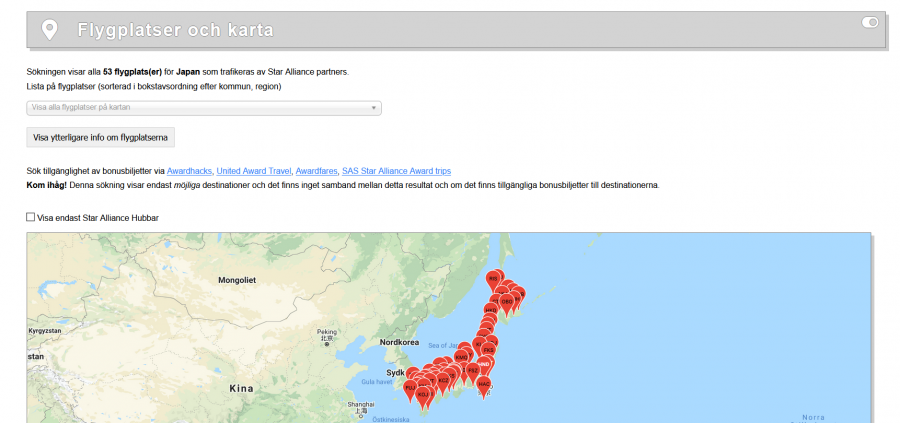Click the RIS airport map marker
900x423 pixels.
click(x=492, y=278)
